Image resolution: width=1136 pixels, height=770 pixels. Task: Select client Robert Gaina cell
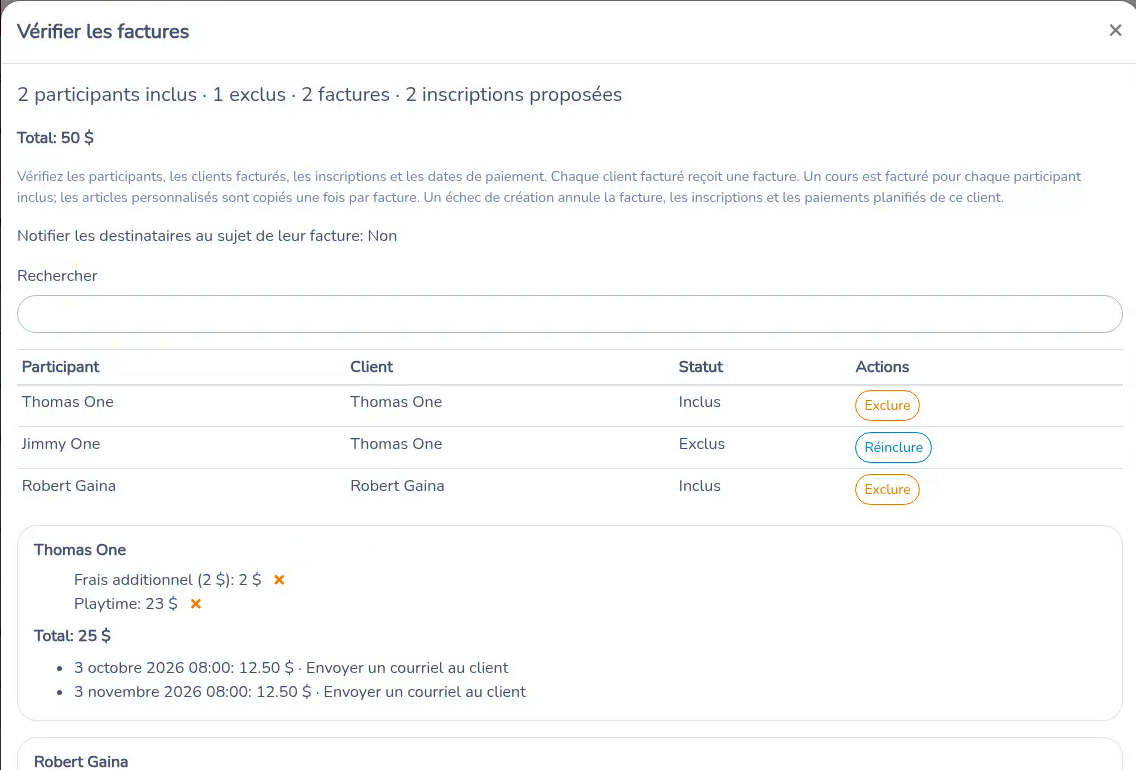coord(397,485)
